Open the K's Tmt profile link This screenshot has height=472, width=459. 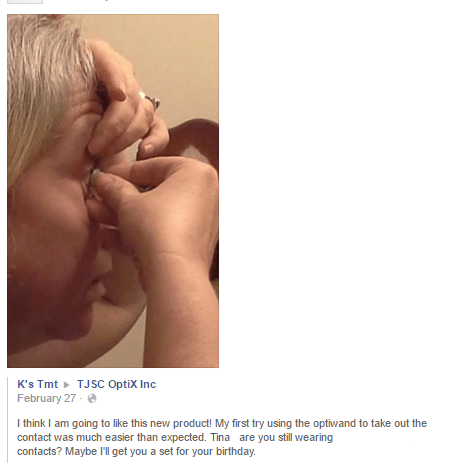click(37, 384)
